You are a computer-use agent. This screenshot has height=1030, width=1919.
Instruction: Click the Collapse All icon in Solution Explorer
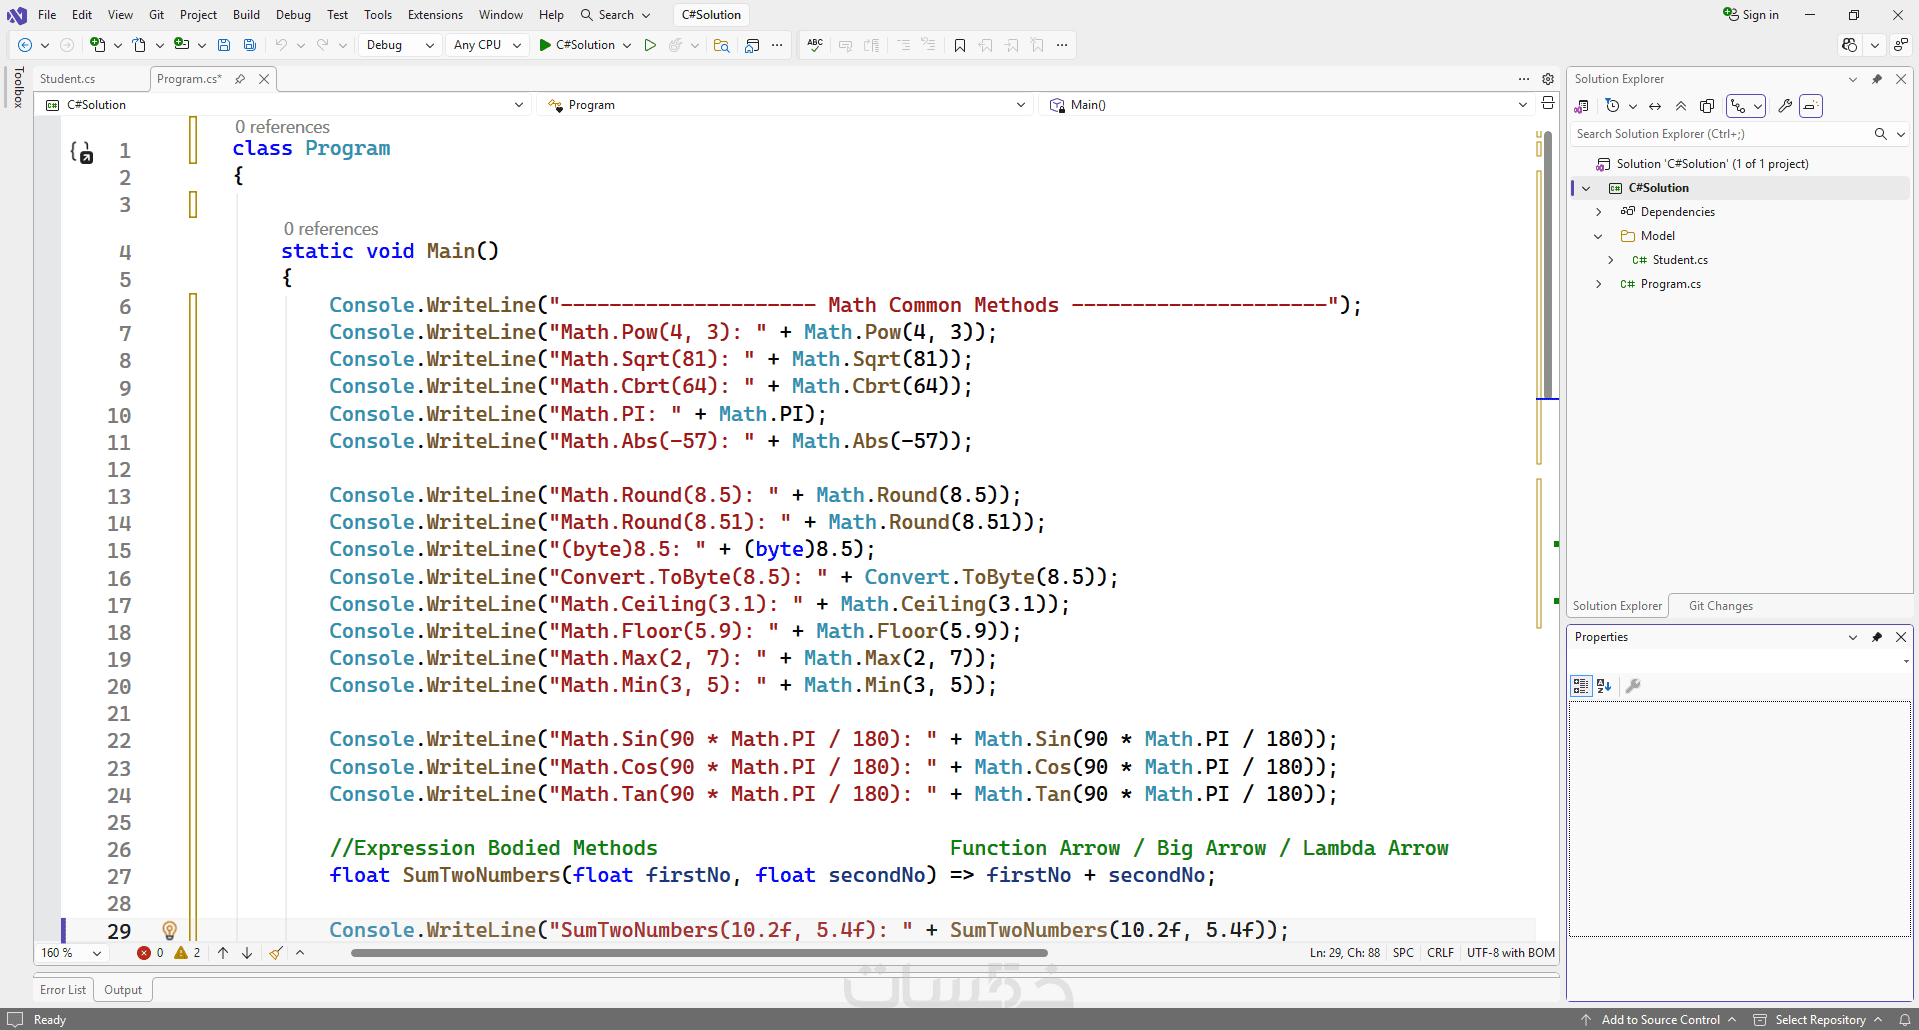[1681, 106]
